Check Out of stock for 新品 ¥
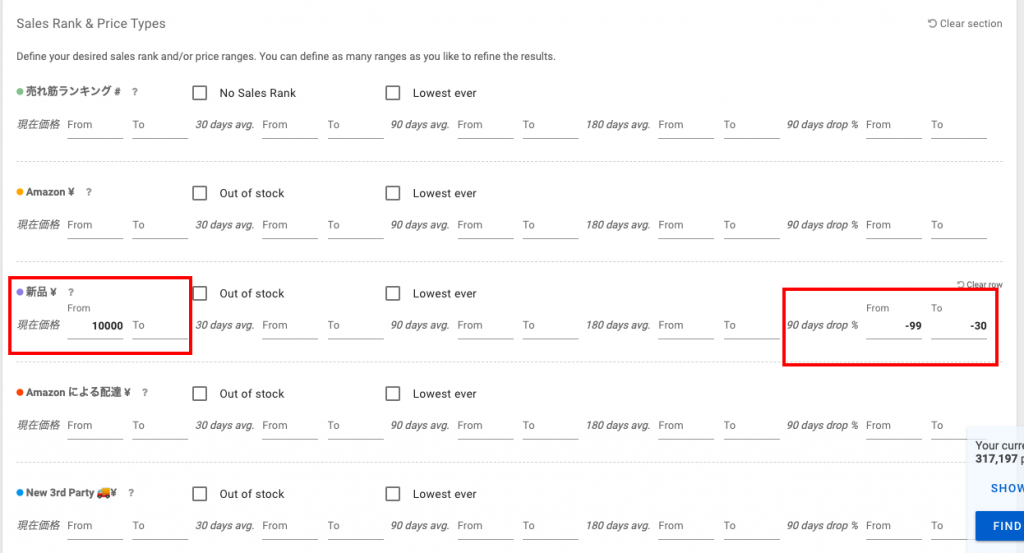Image resolution: width=1024 pixels, height=553 pixels. click(x=200, y=293)
